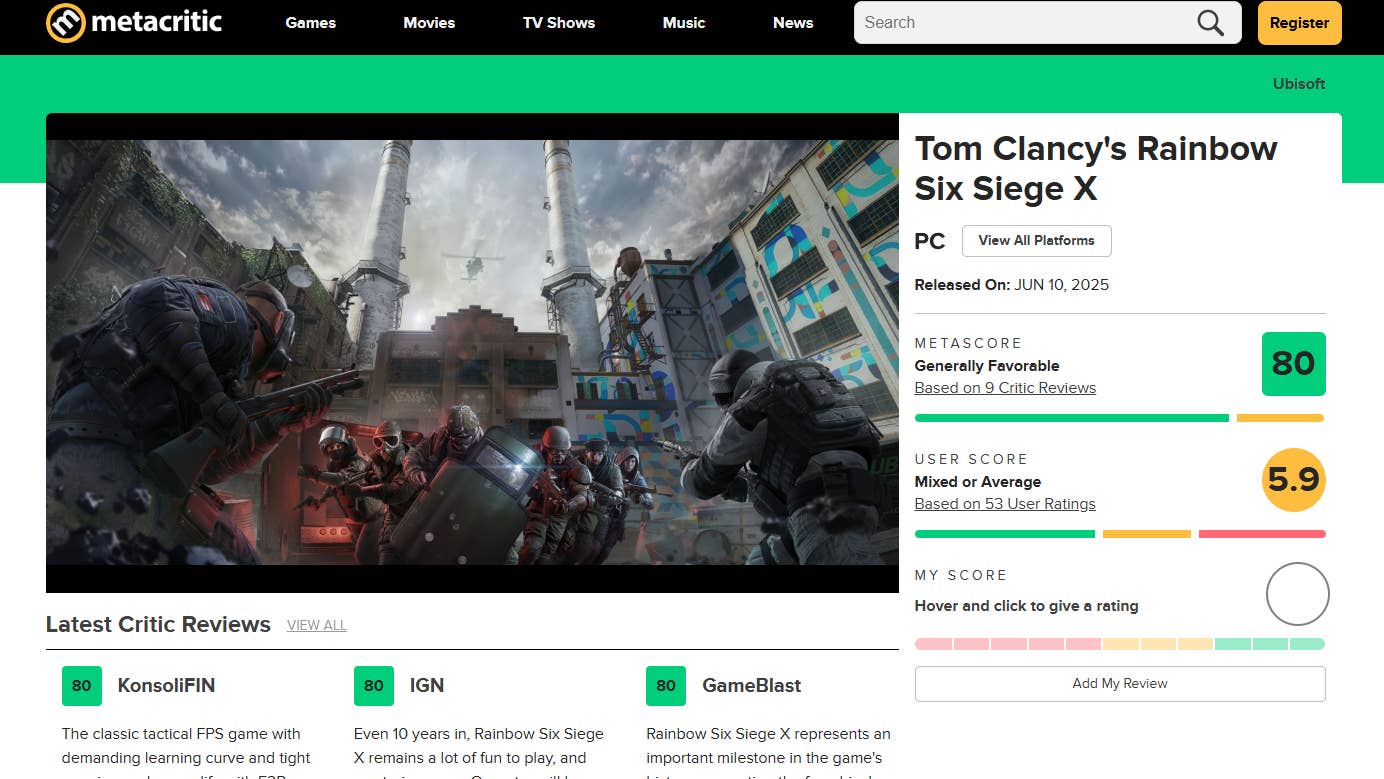The width and height of the screenshot is (1384, 779).
Task: Click the yellow 5.9 User Score badge
Action: [1293, 480]
